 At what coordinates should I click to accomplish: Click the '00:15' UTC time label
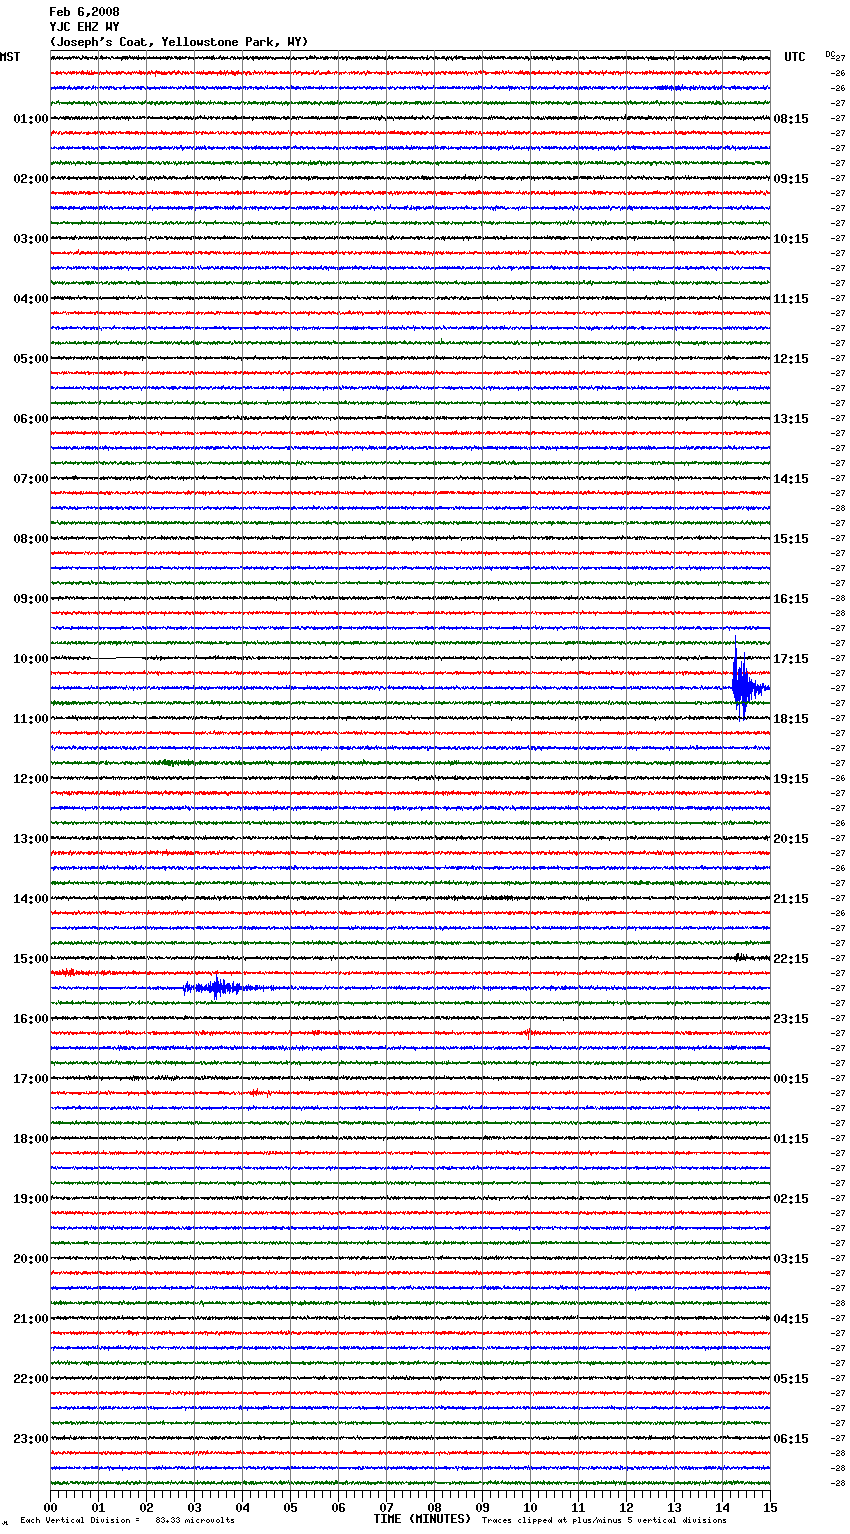coord(791,1079)
